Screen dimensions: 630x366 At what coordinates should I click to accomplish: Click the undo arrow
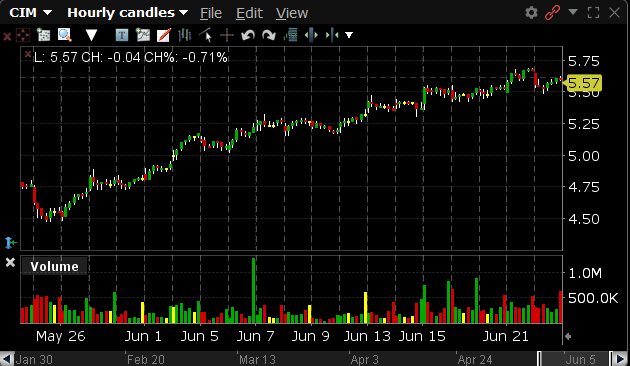pyautogui.click(x=248, y=35)
